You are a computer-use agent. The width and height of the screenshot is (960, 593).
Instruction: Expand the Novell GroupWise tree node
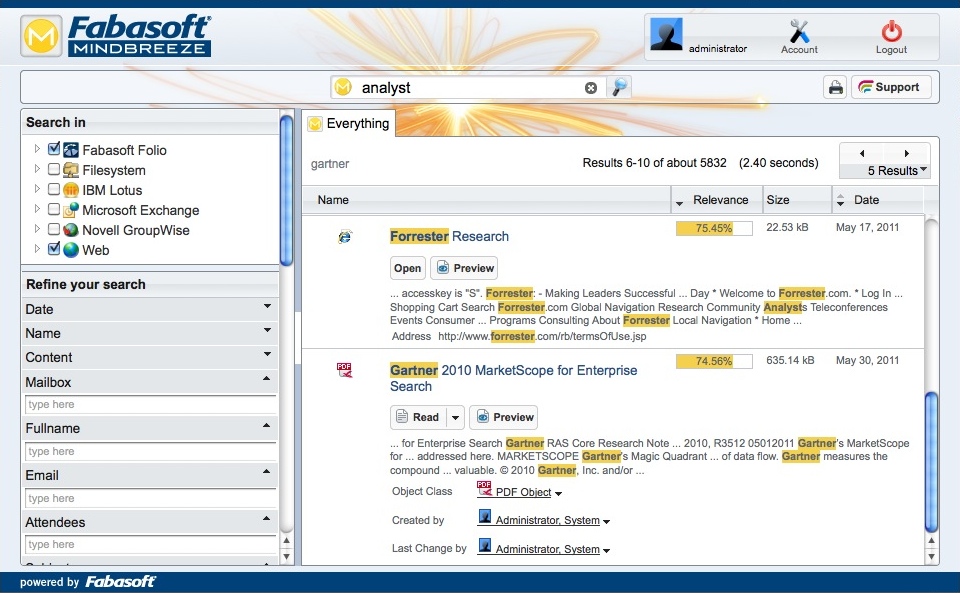tap(37, 229)
